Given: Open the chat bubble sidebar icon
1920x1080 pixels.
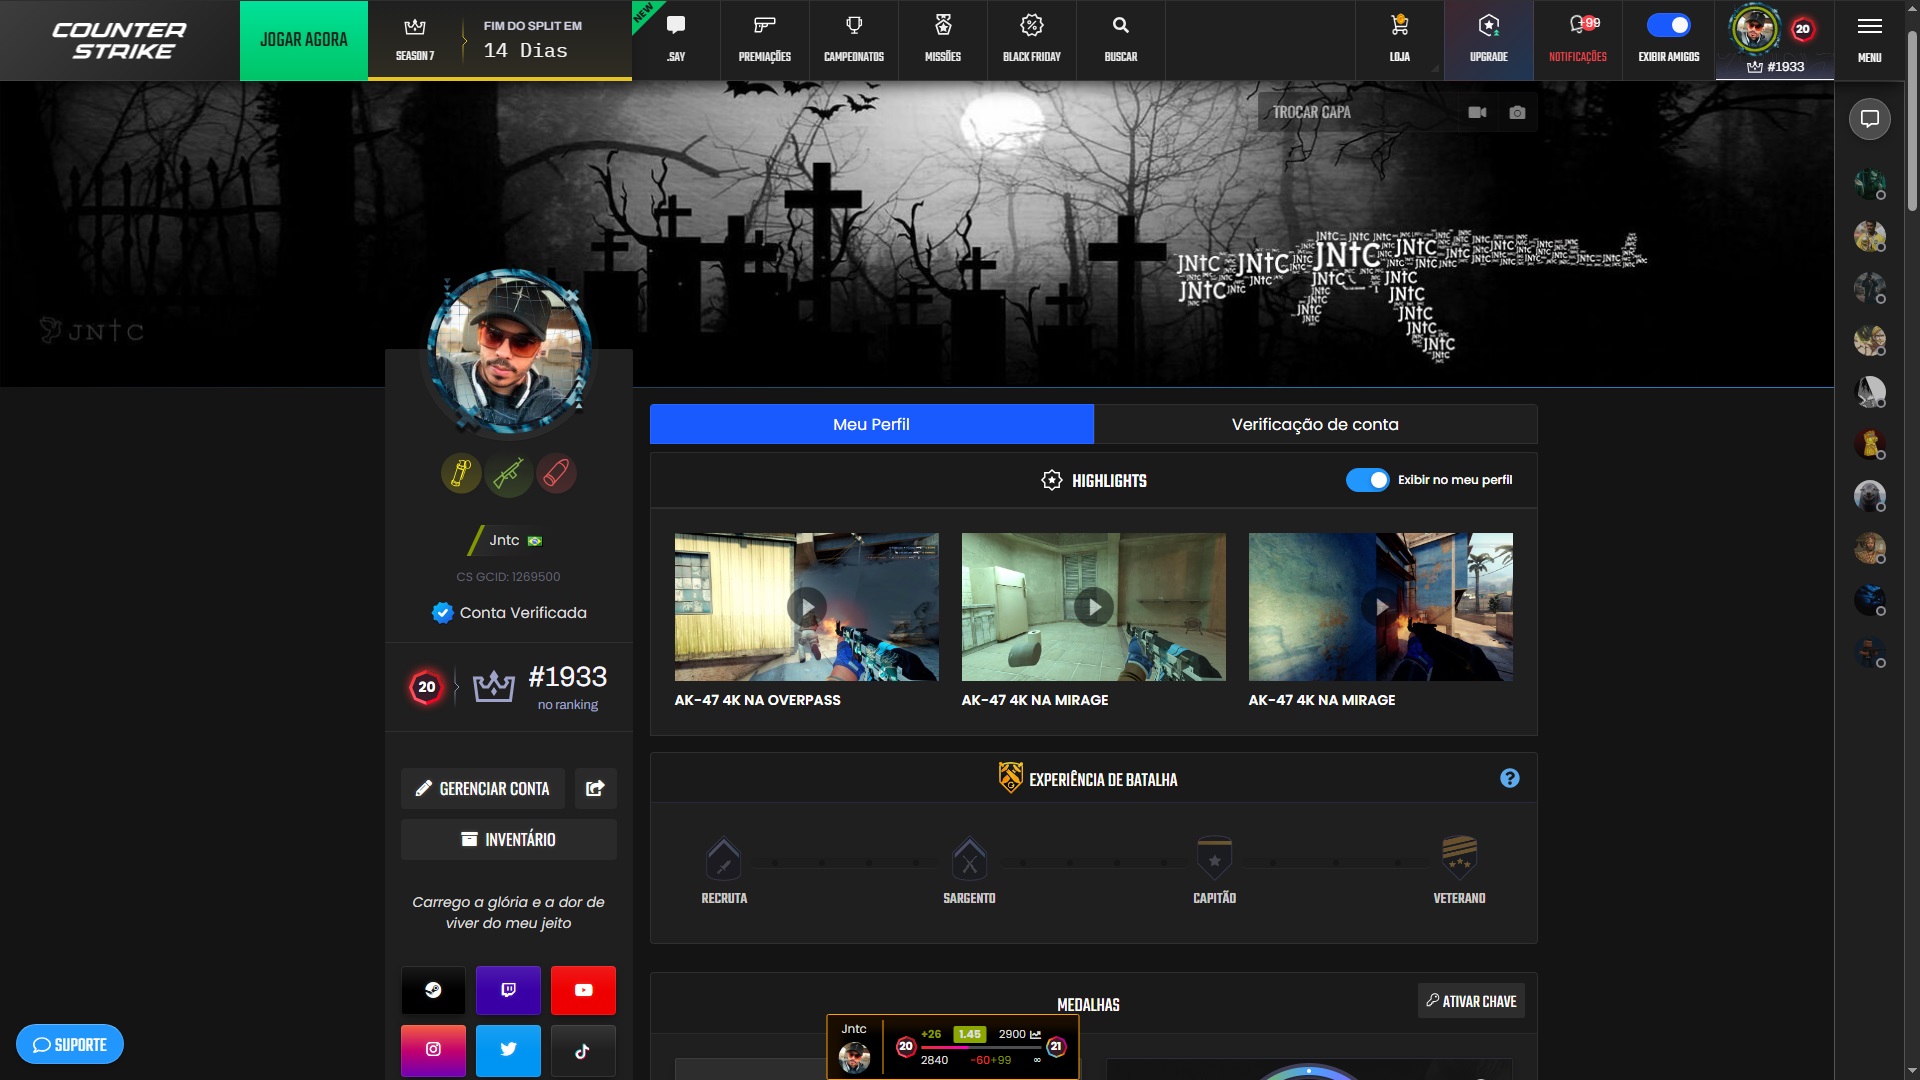Looking at the screenshot, I should coord(1869,119).
